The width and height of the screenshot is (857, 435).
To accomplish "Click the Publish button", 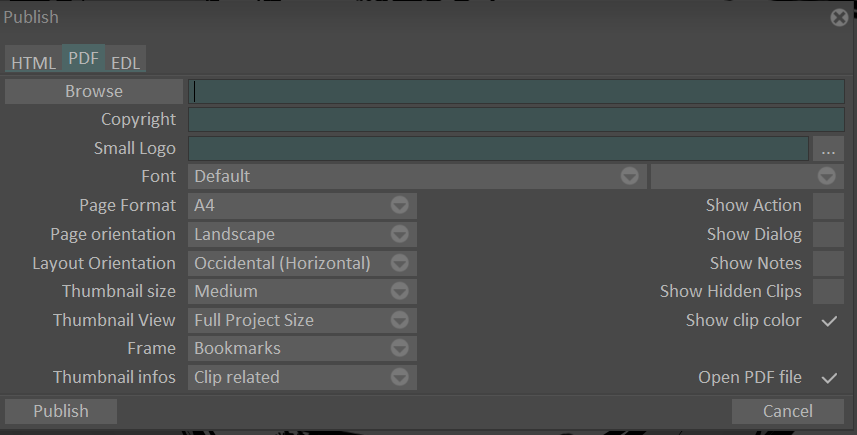I will pos(61,411).
